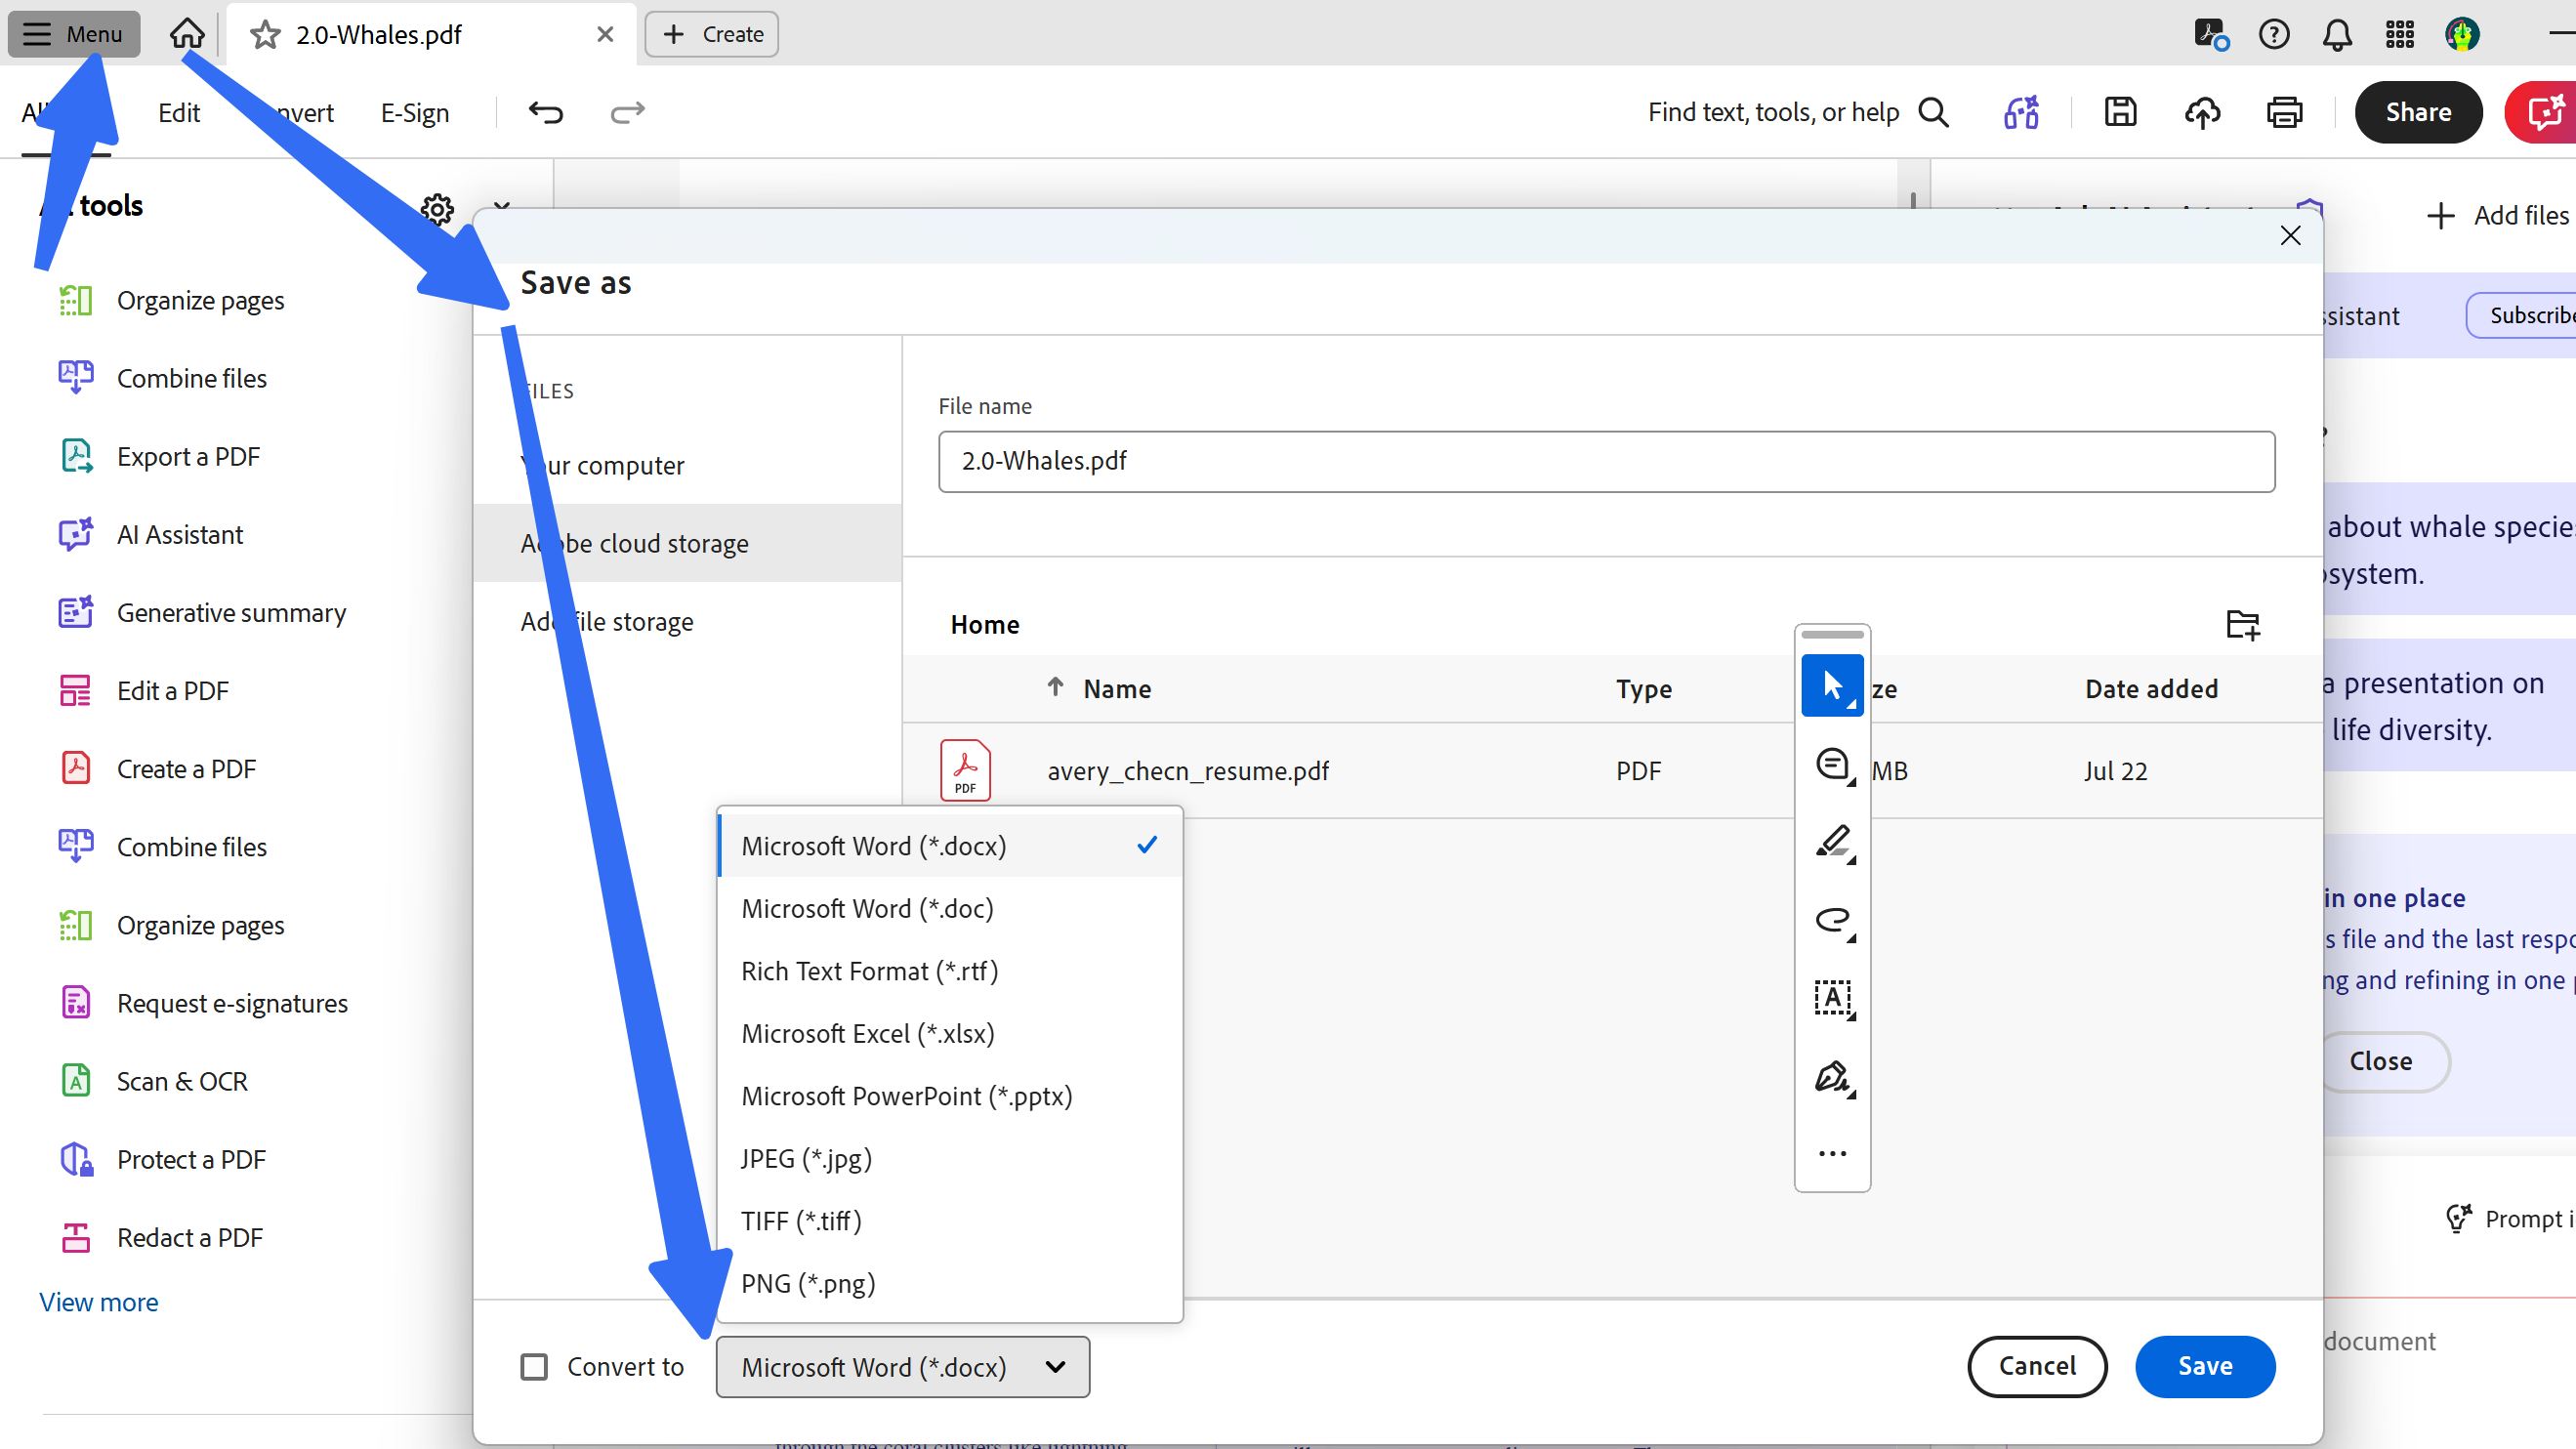Select Your computer location
This screenshot has width=2576, height=1449.
688,465
